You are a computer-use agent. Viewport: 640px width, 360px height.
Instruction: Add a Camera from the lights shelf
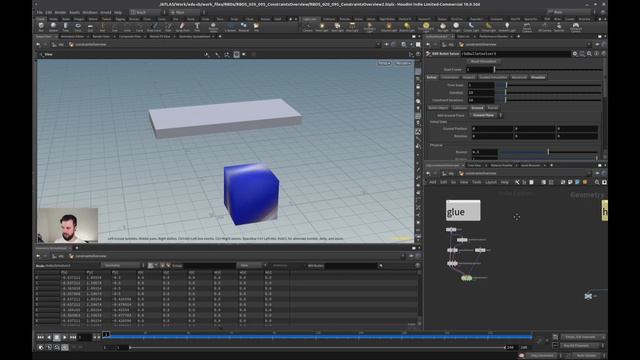coord(307,27)
